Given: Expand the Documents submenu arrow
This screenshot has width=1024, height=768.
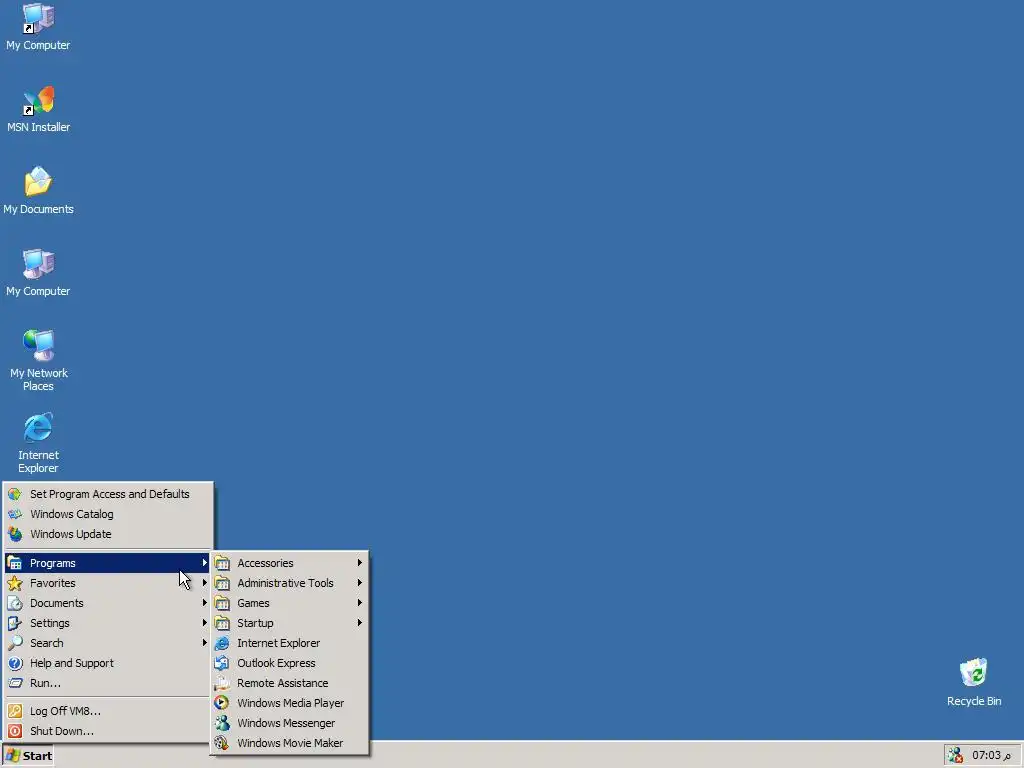Looking at the screenshot, I should (x=204, y=603).
